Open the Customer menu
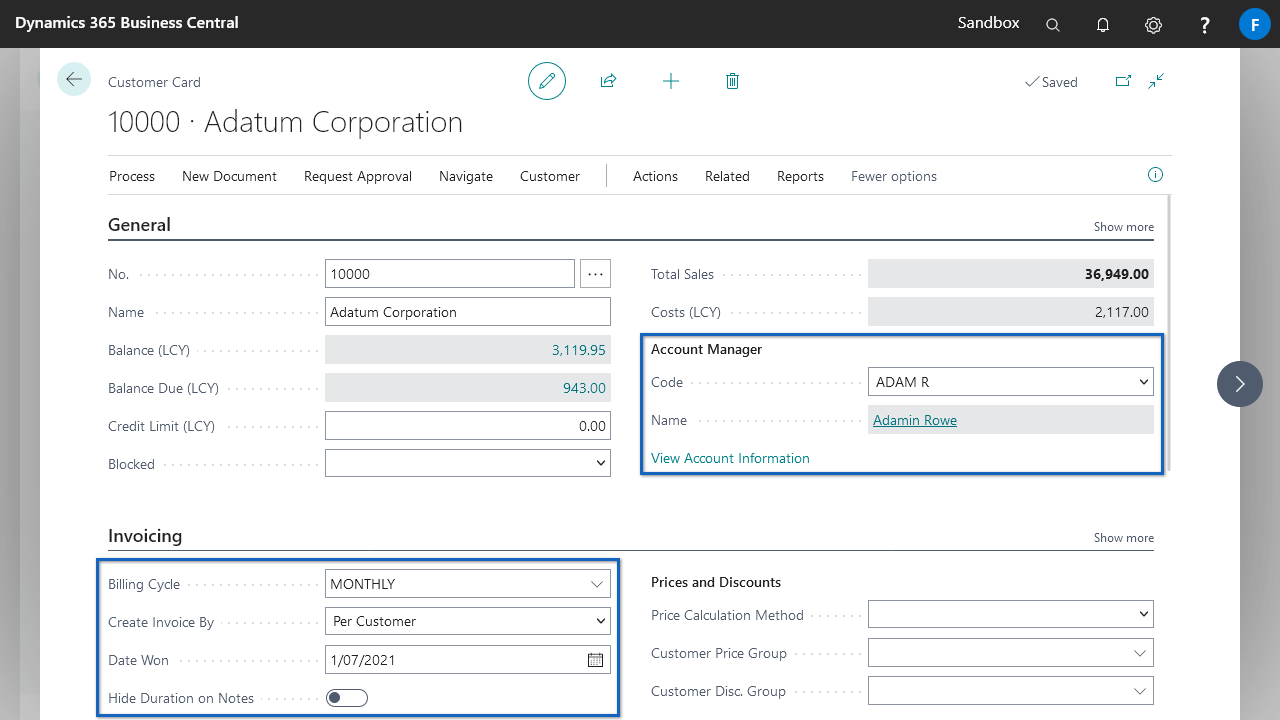1280x720 pixels. click(x=550, y=176)
